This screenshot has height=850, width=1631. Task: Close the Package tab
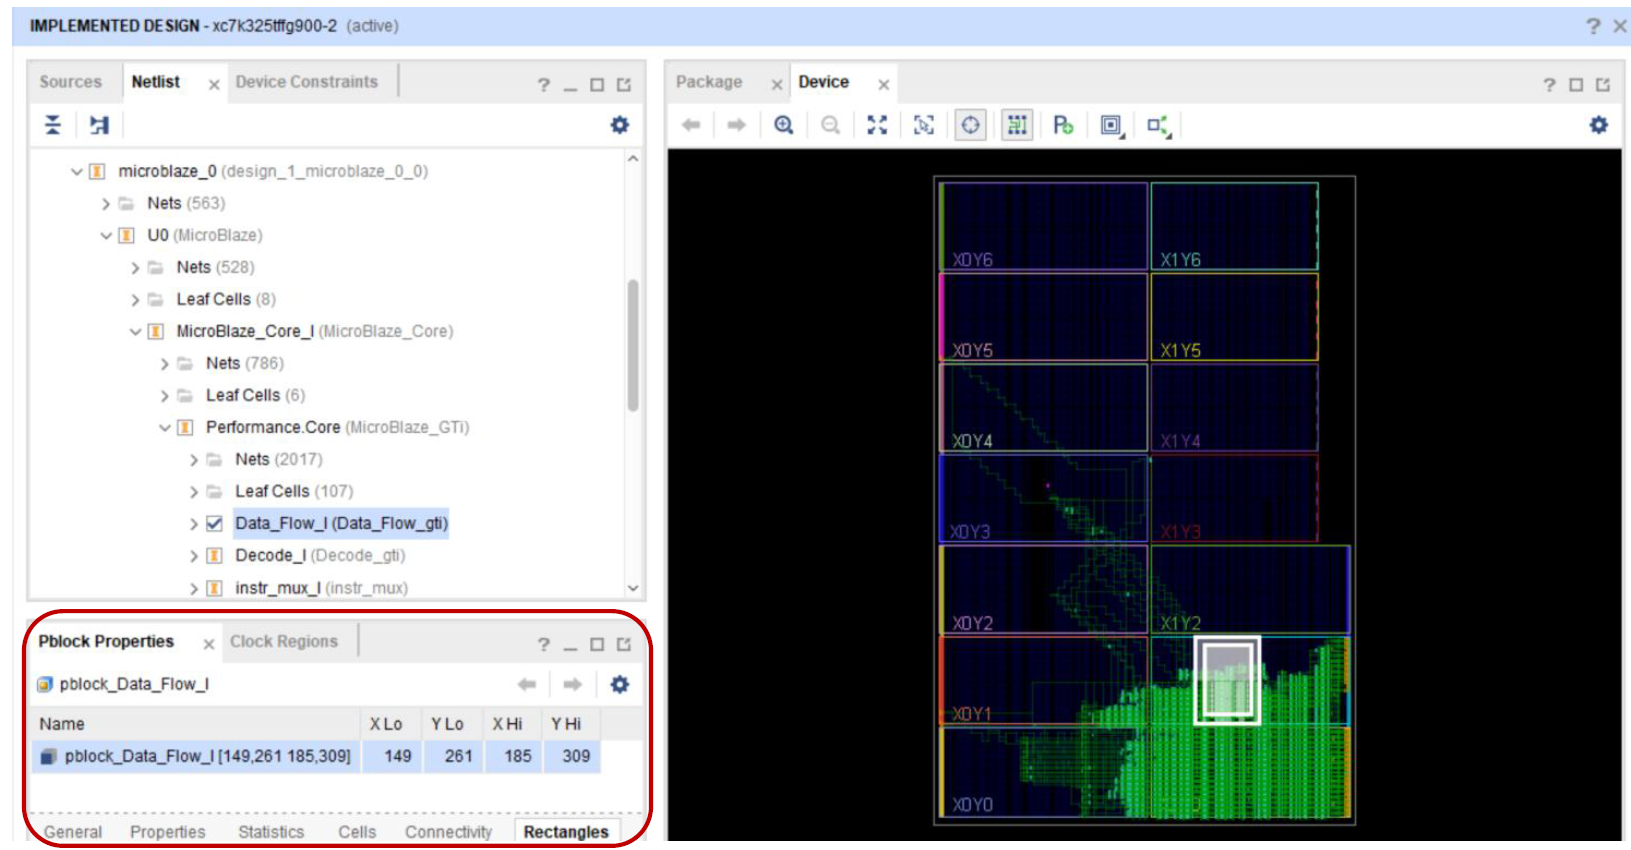pos(777,85)
